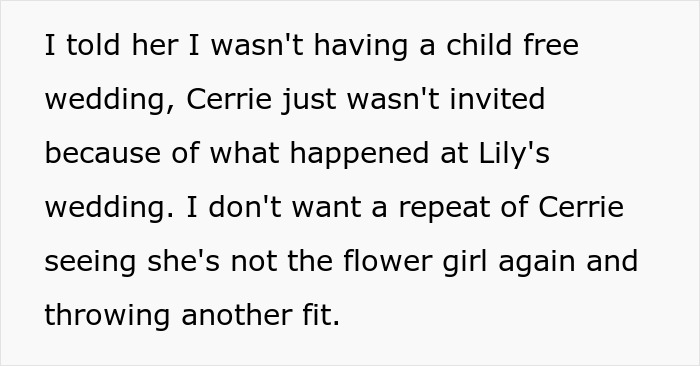Click the word "having" in the text
The image size is (700, 366).
[361, 46]
